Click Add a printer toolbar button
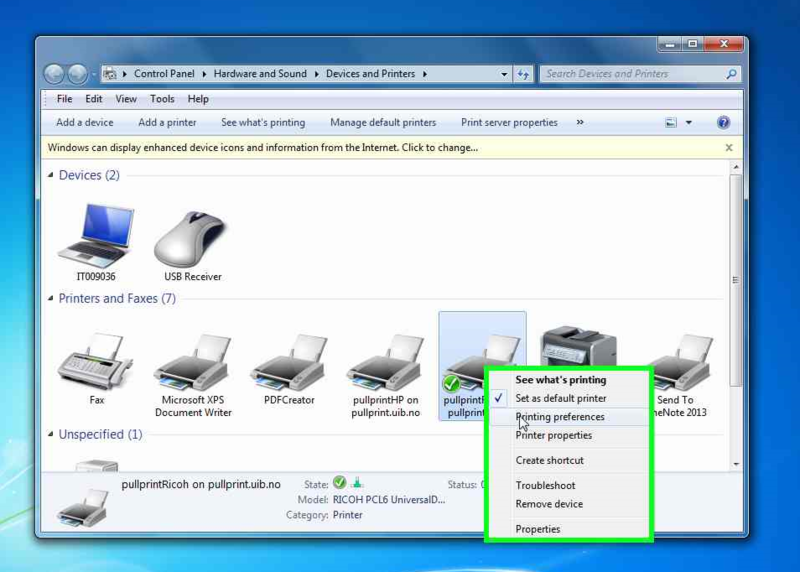The width and height of the screenshot is (800, 572). [x=167, y=122]
